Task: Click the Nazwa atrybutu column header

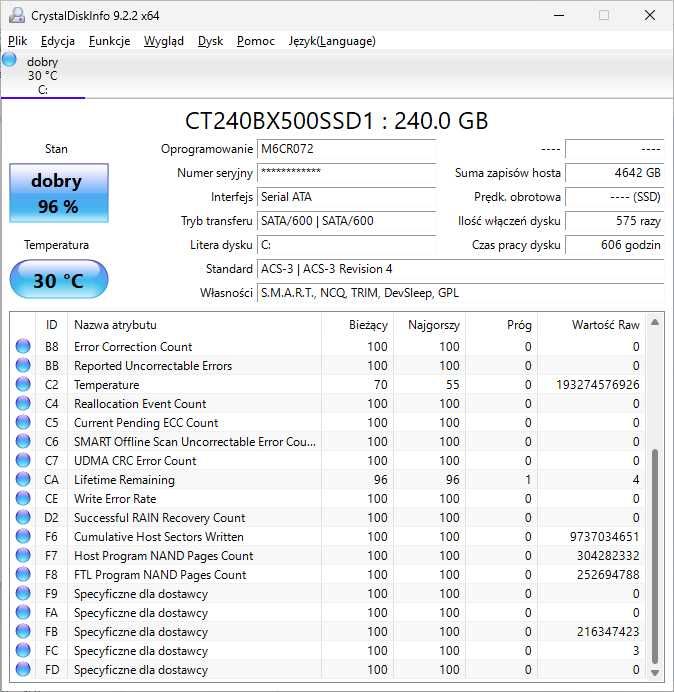Action: pos(194,325)
